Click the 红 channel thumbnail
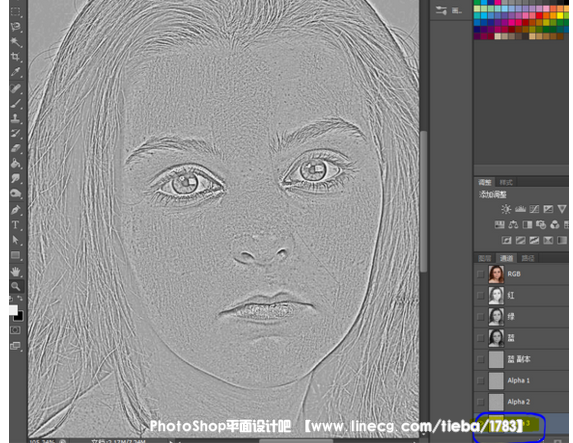Viewport: 573px width, 443px height. pyautogui.click(x=496, y=296)
